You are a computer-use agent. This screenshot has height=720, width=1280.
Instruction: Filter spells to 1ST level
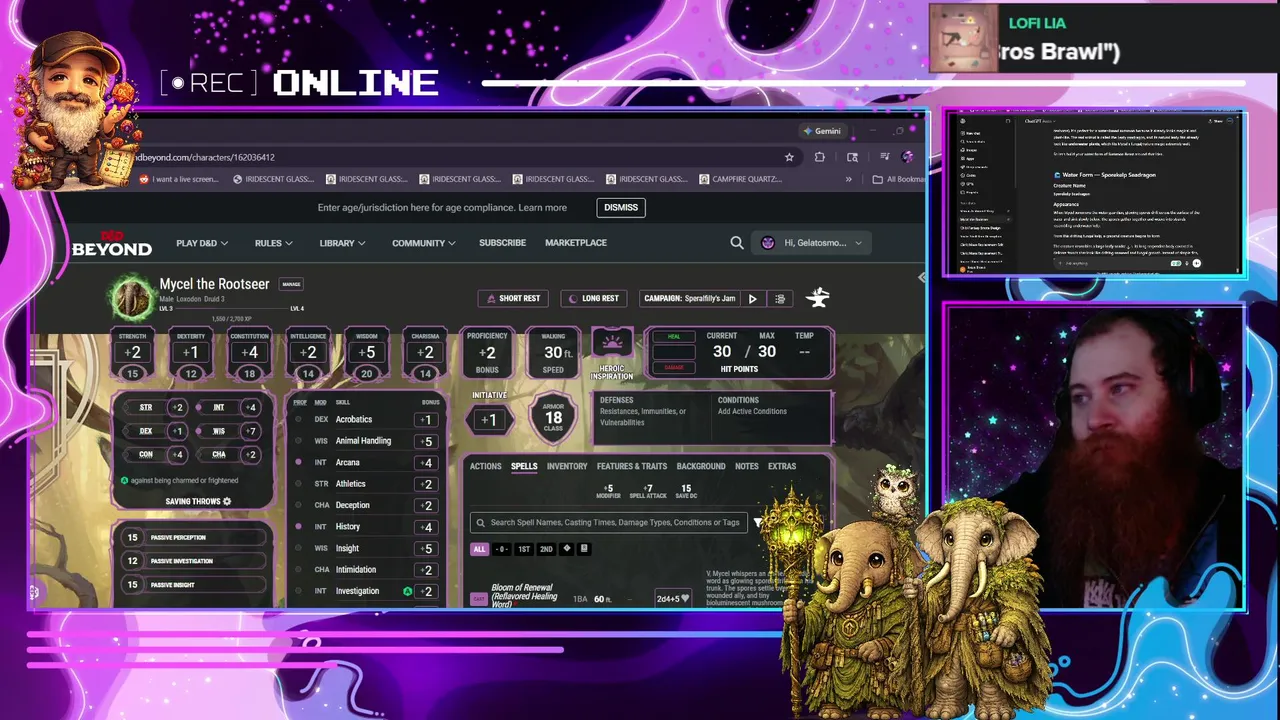tap(524, 549)
